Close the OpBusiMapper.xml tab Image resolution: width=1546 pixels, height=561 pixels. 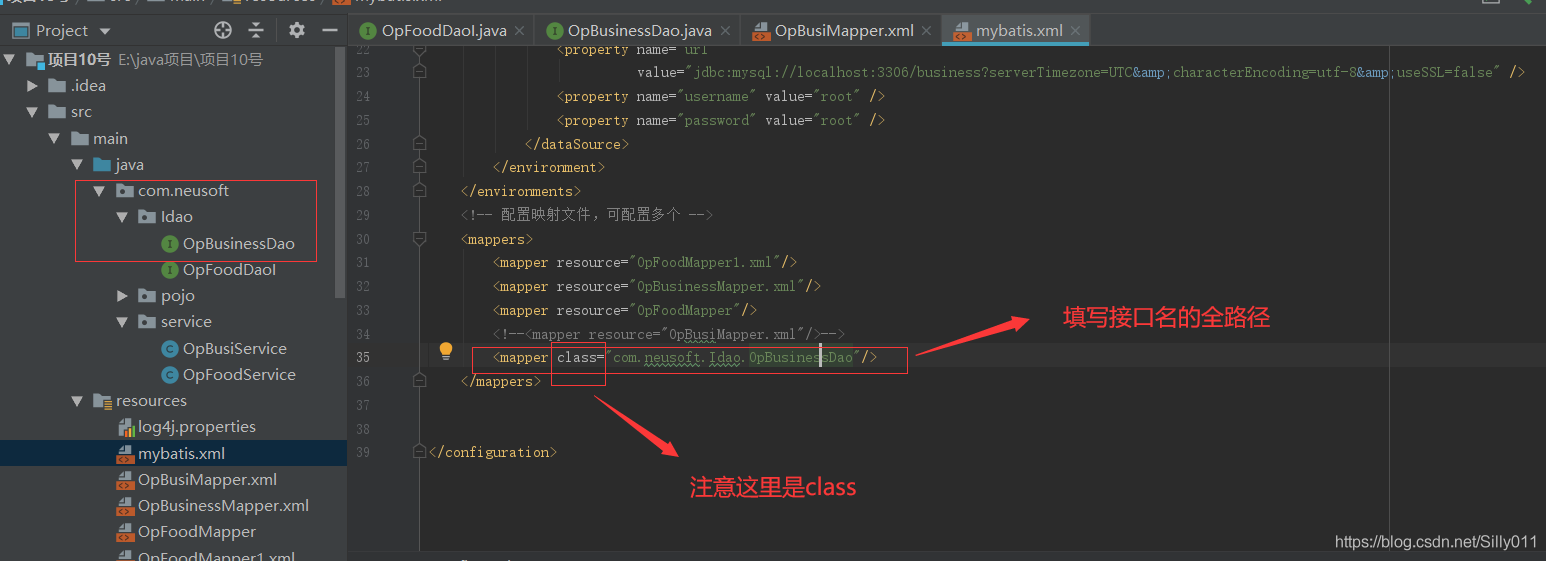click(927, 31)
